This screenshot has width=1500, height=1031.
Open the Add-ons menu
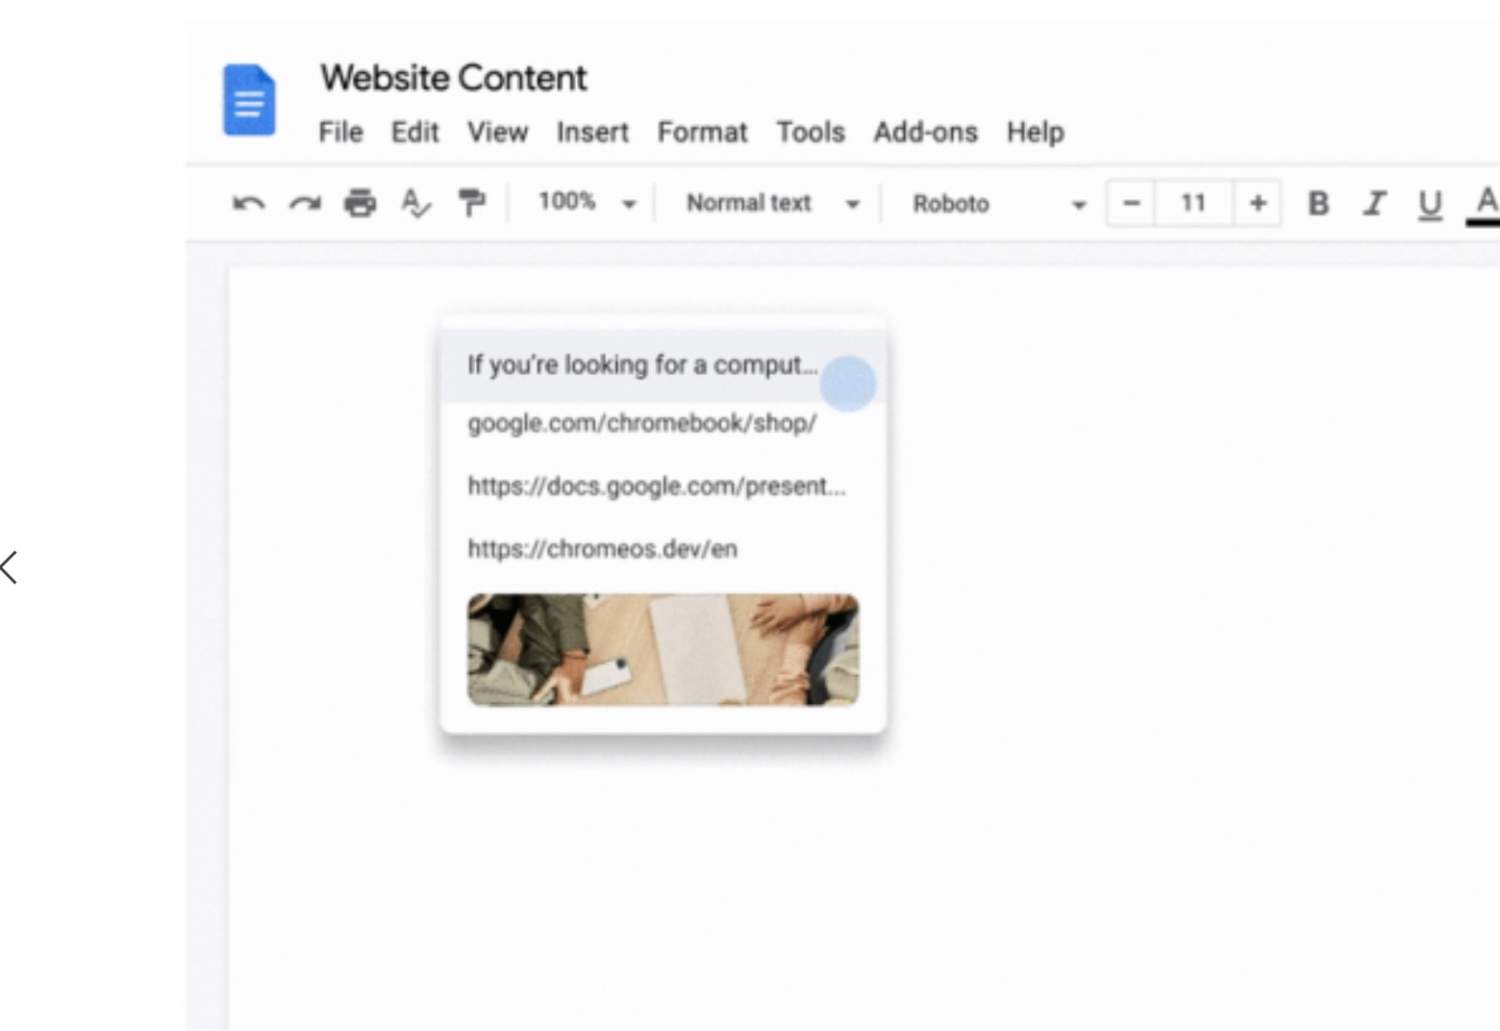[926, 132]
